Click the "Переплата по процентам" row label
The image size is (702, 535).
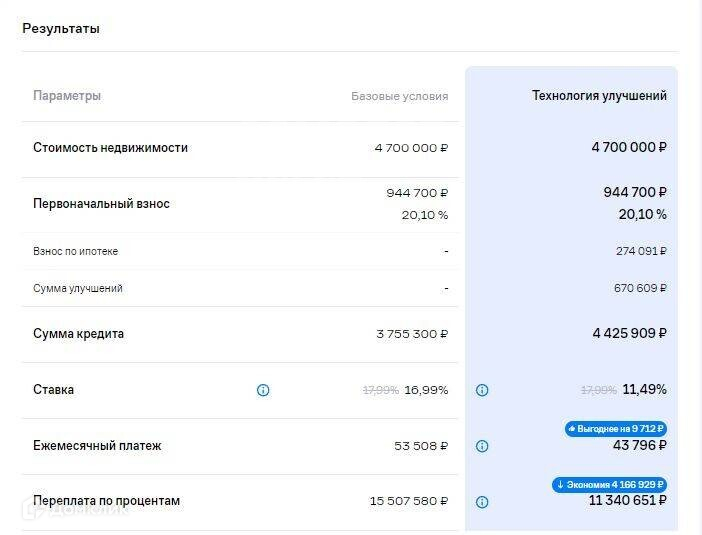pyautogui.click(x=106, y=501)
